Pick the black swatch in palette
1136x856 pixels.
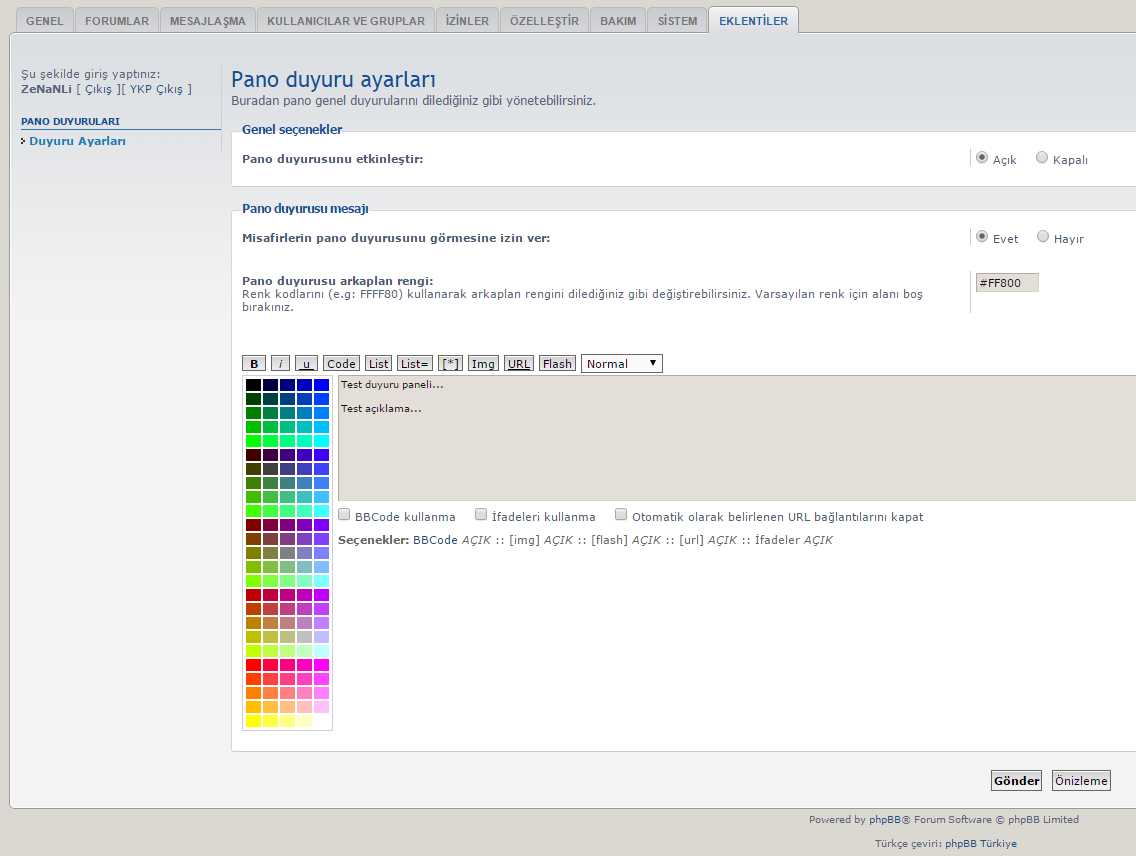pyautogui.click(x=254, y=385)
